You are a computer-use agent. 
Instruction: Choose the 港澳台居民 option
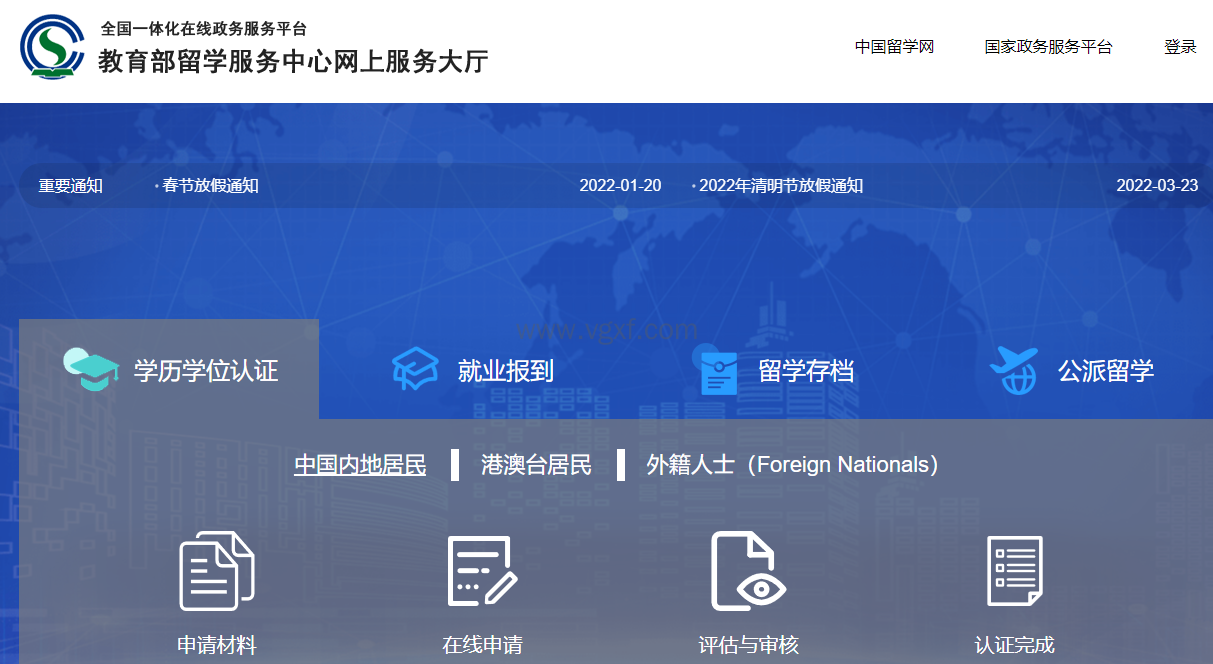click(x=536, y=465)
